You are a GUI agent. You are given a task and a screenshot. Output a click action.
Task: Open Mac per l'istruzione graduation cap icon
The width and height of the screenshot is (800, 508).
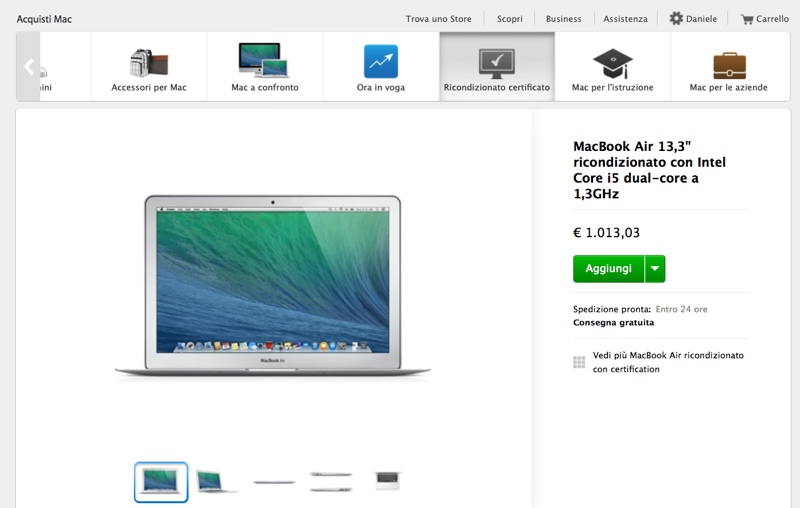click(612, 64)
